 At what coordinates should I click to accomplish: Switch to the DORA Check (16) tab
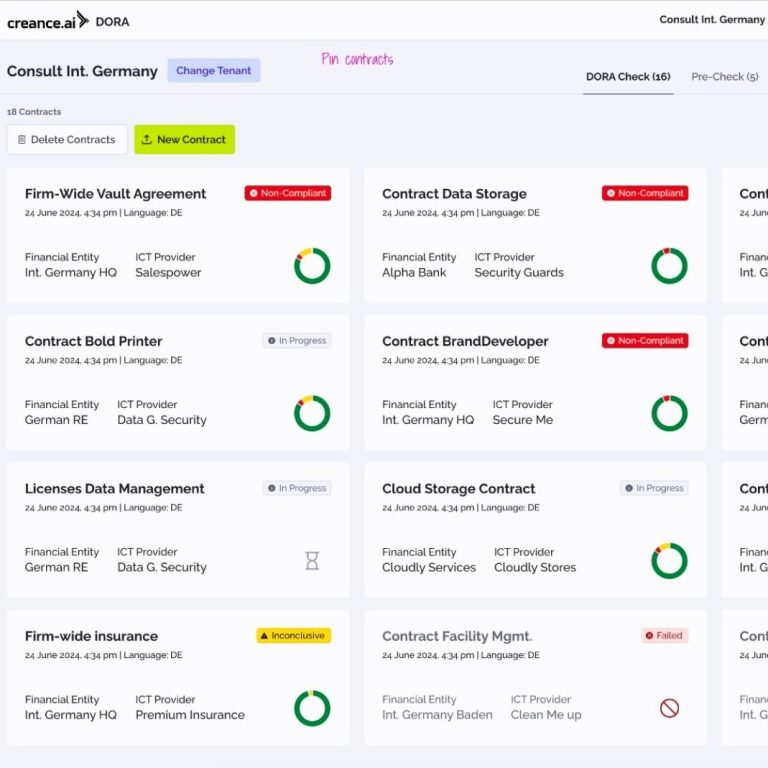628,77
